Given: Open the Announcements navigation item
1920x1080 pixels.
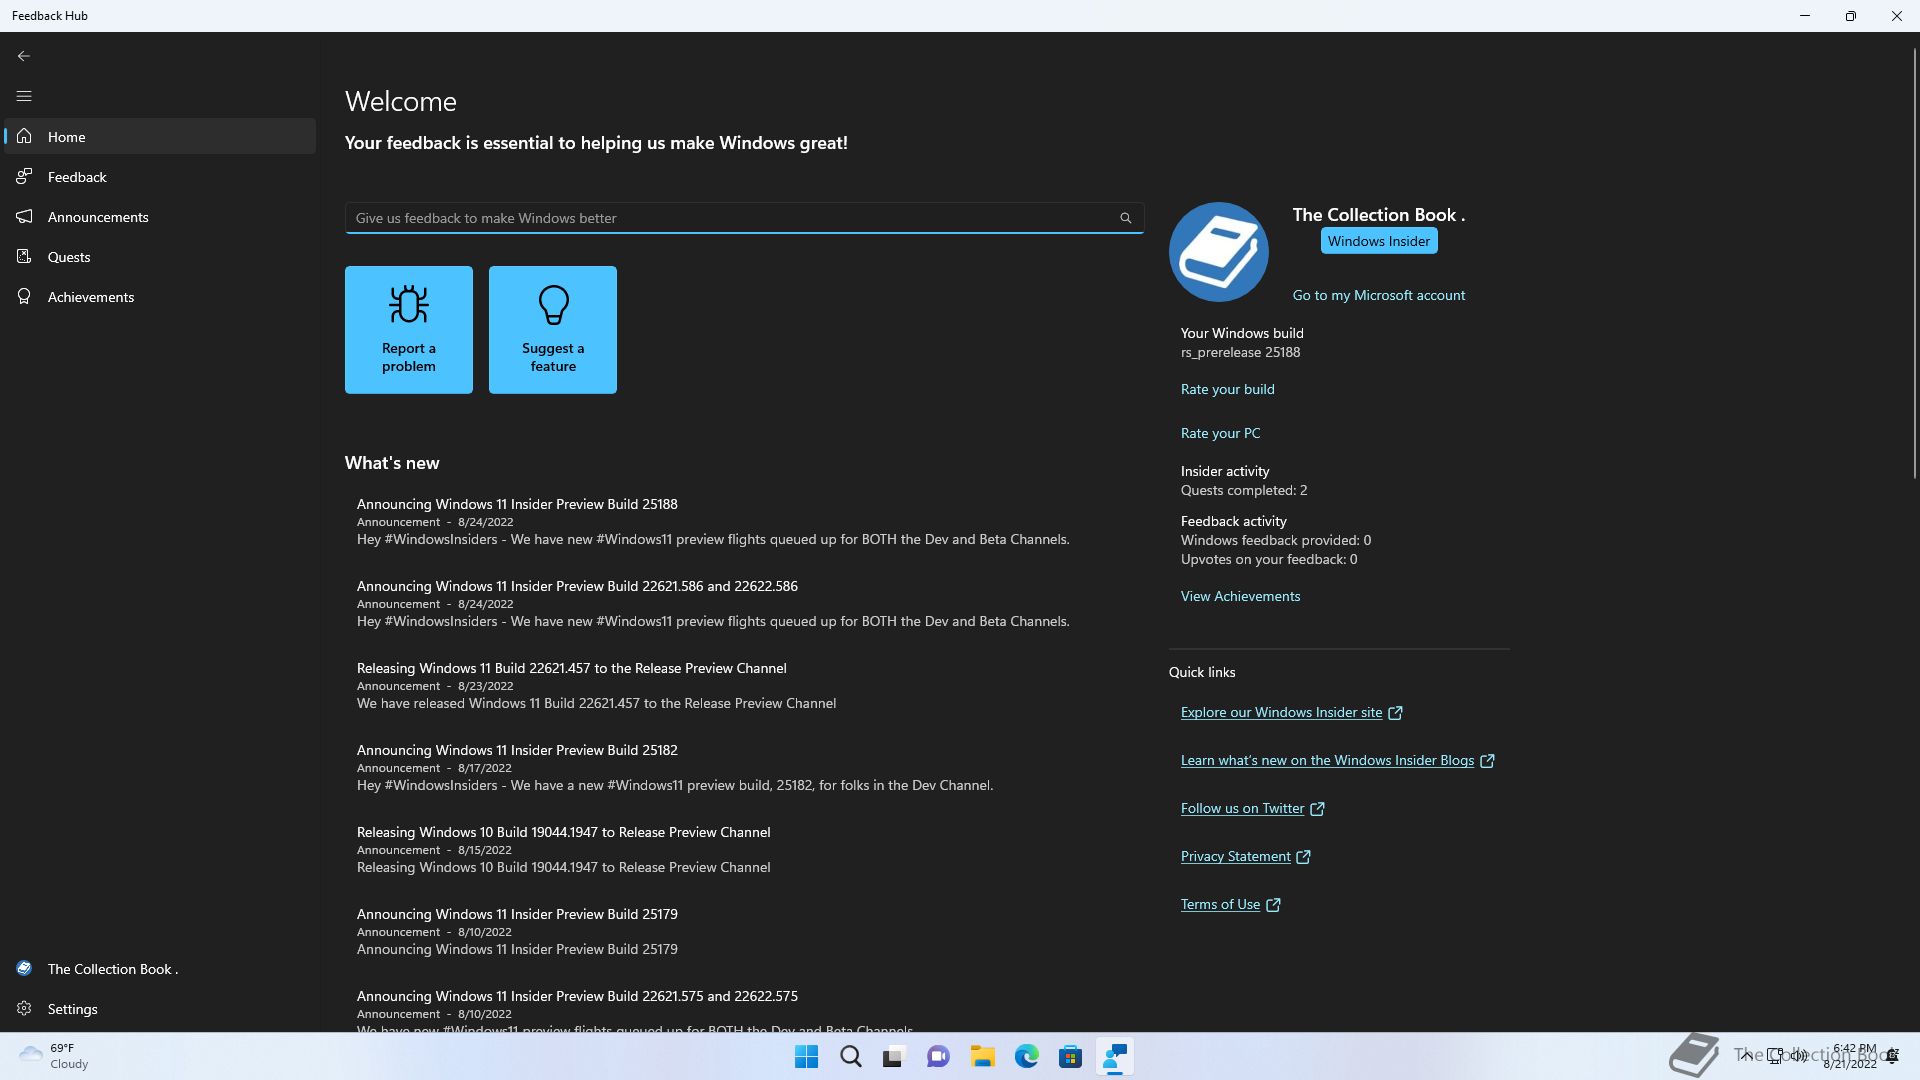Looking at the screenshot, I should pyautogui.click(x=160, y=217).
